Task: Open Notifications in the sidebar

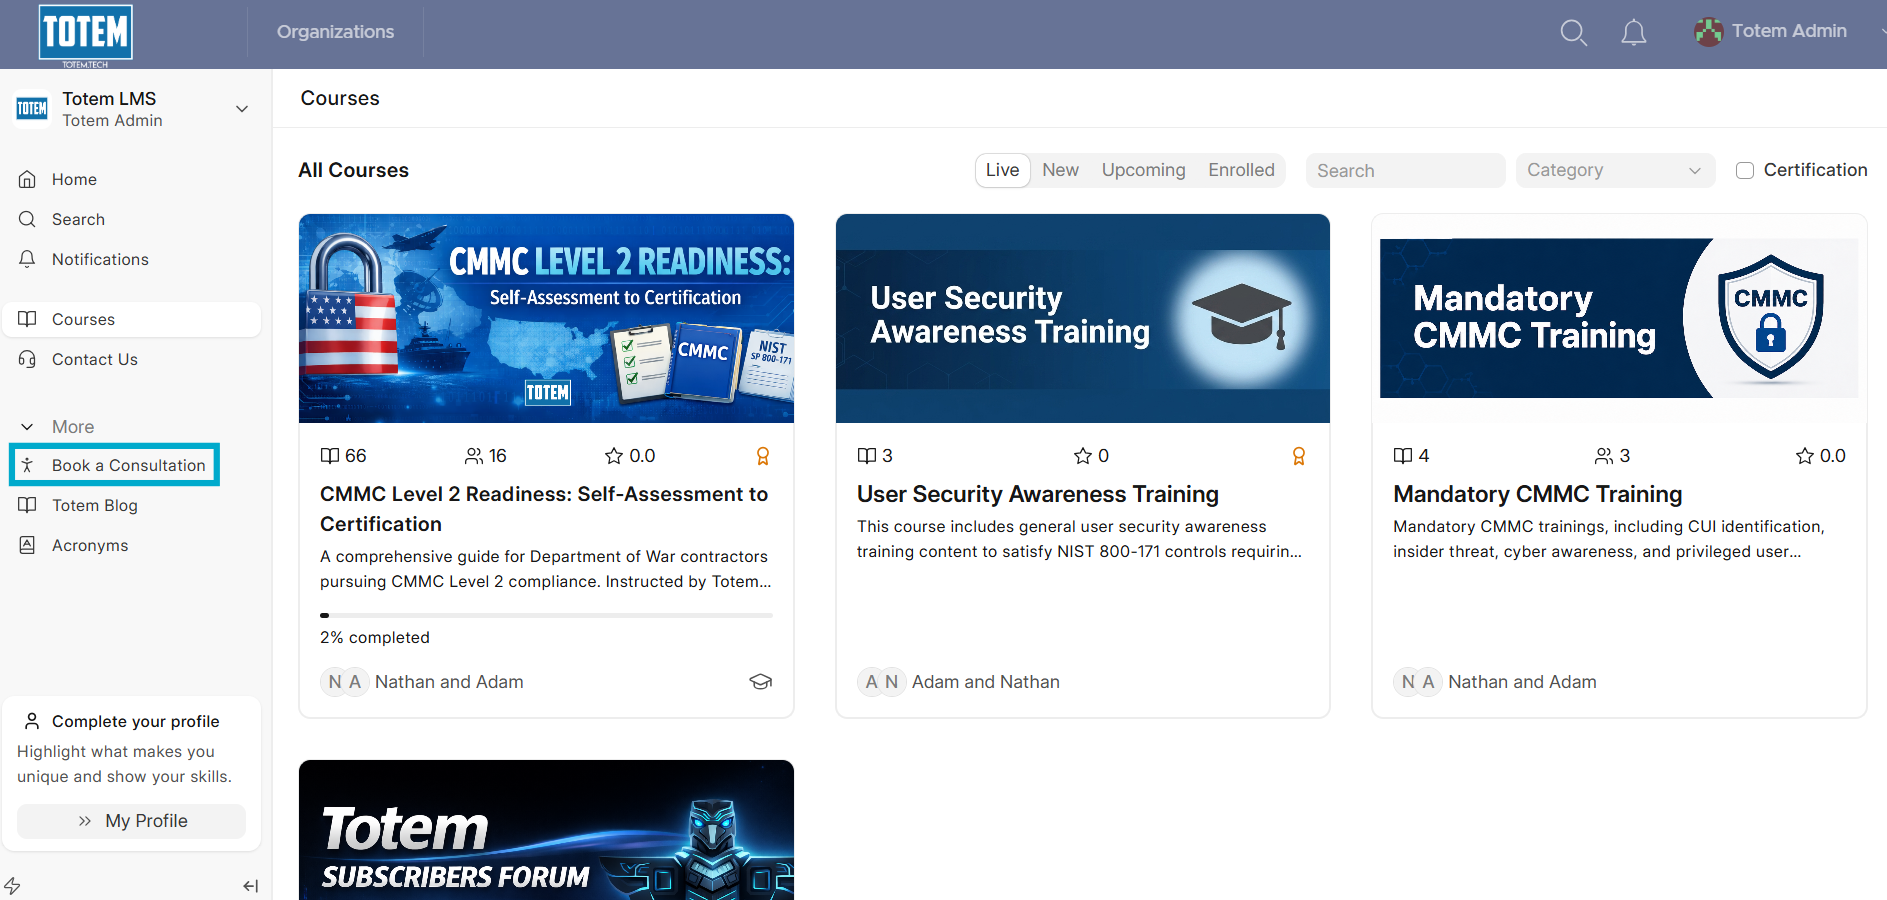Action: tap(132, 259)
